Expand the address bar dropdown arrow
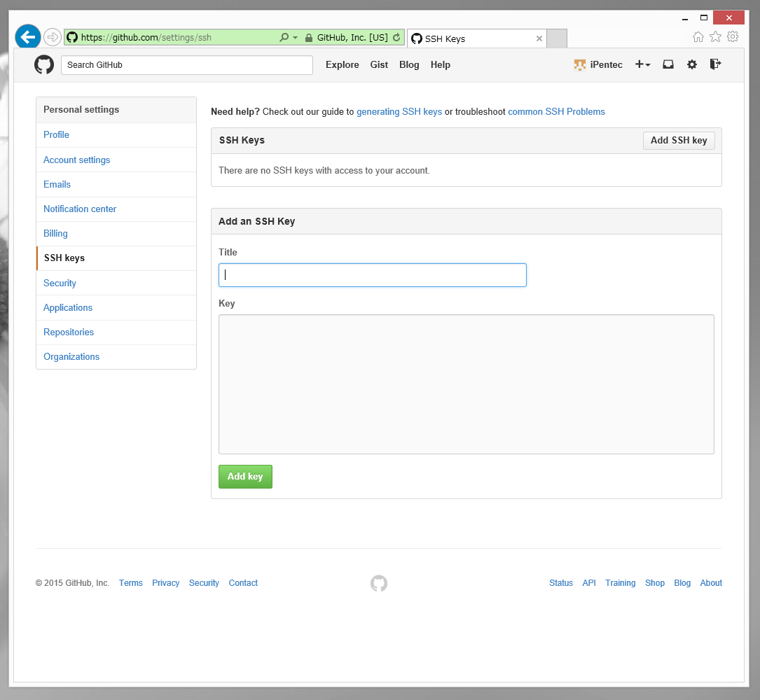Viewport: 760px width, 700px height. coord(295,37)
